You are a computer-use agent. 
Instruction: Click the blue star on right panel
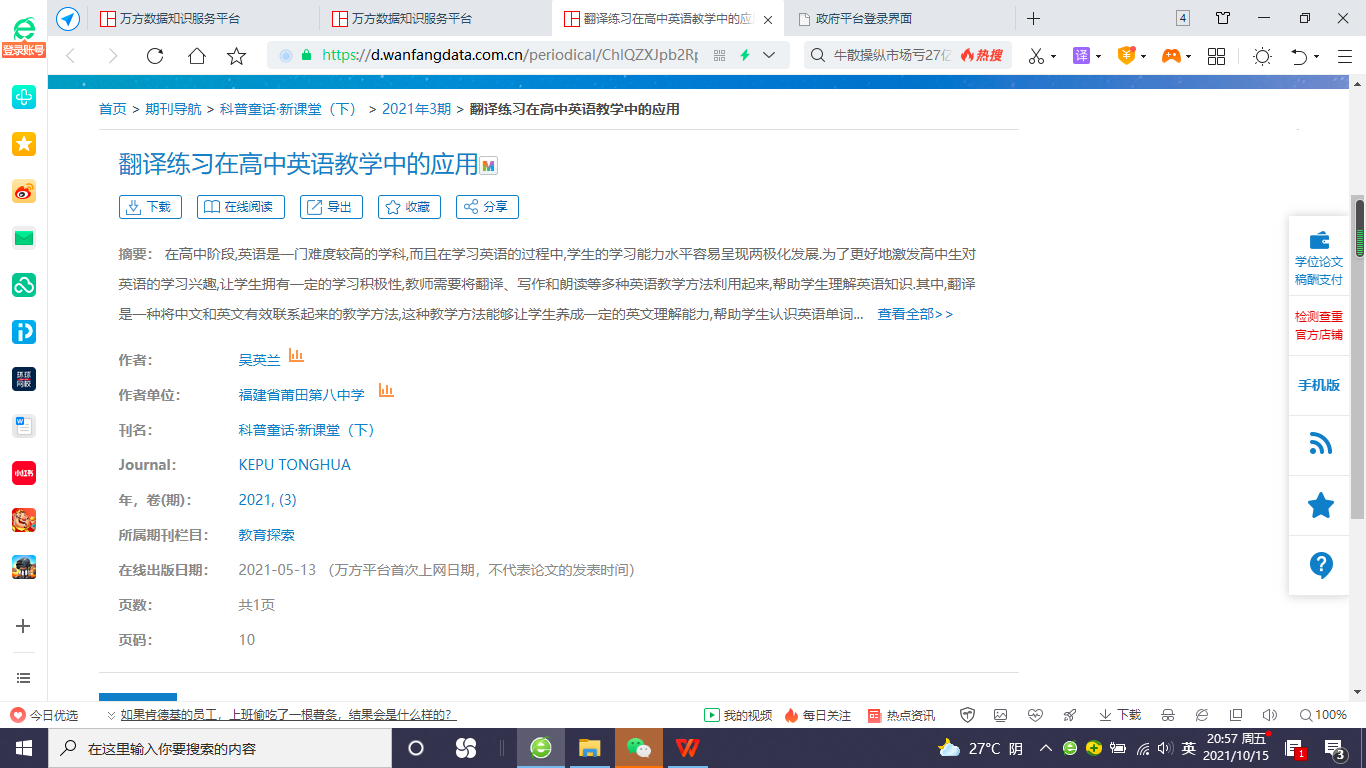click(1321, 505)
